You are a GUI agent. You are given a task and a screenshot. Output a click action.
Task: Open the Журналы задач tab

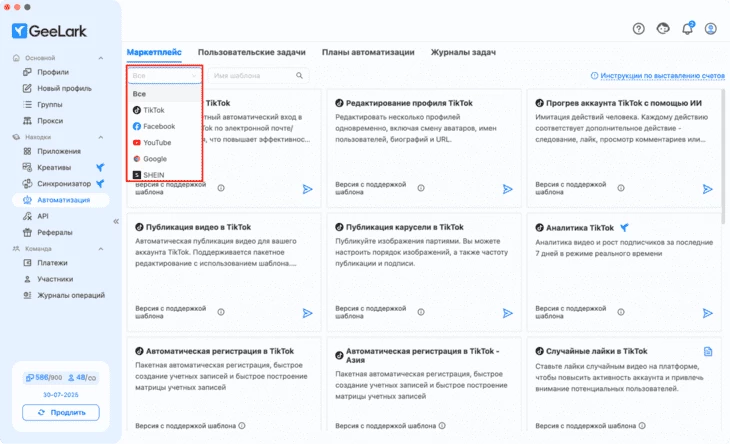(463, 52)
